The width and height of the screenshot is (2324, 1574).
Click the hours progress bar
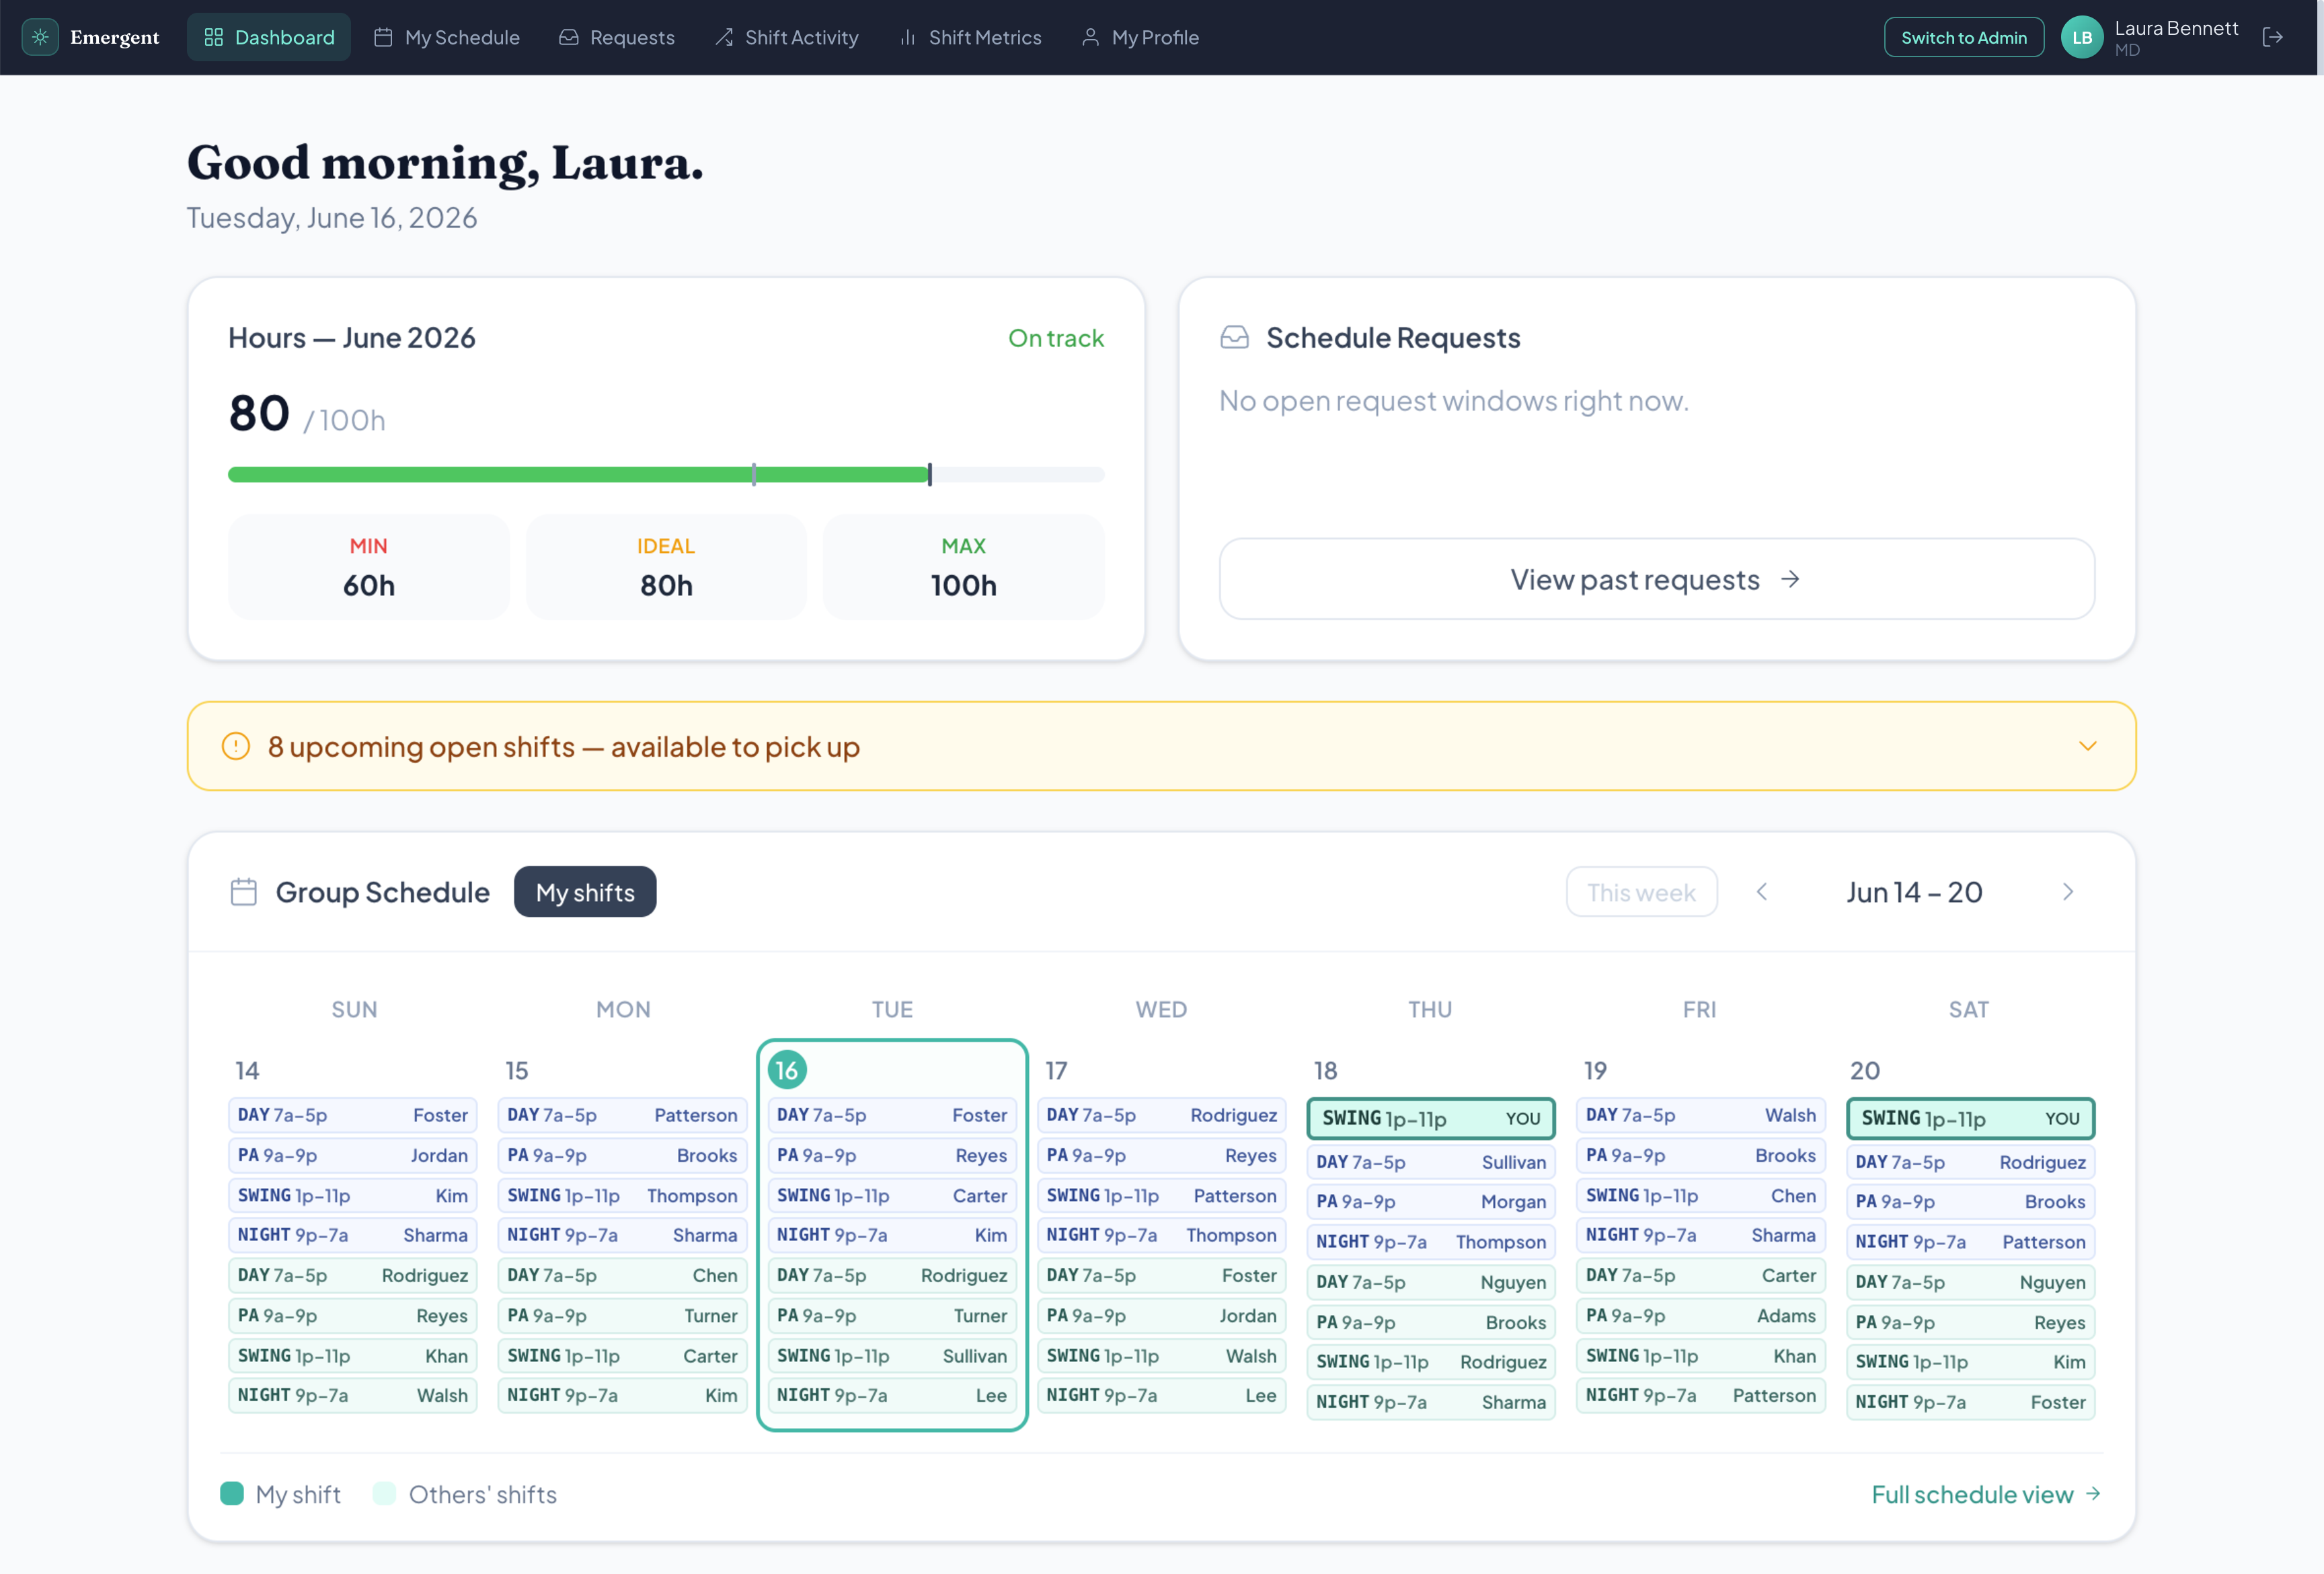(666, 474)
